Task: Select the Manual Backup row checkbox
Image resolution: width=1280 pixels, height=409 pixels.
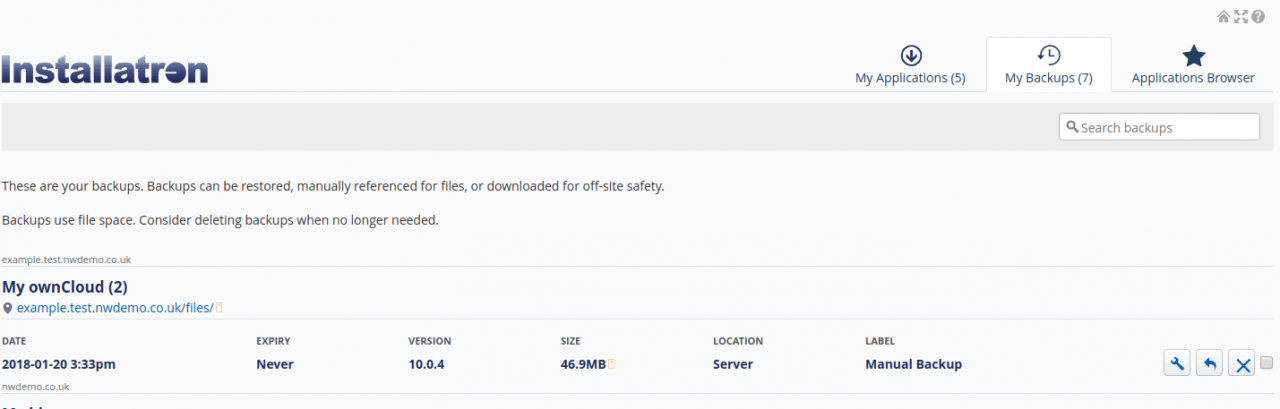Action: pos(1267,362)
